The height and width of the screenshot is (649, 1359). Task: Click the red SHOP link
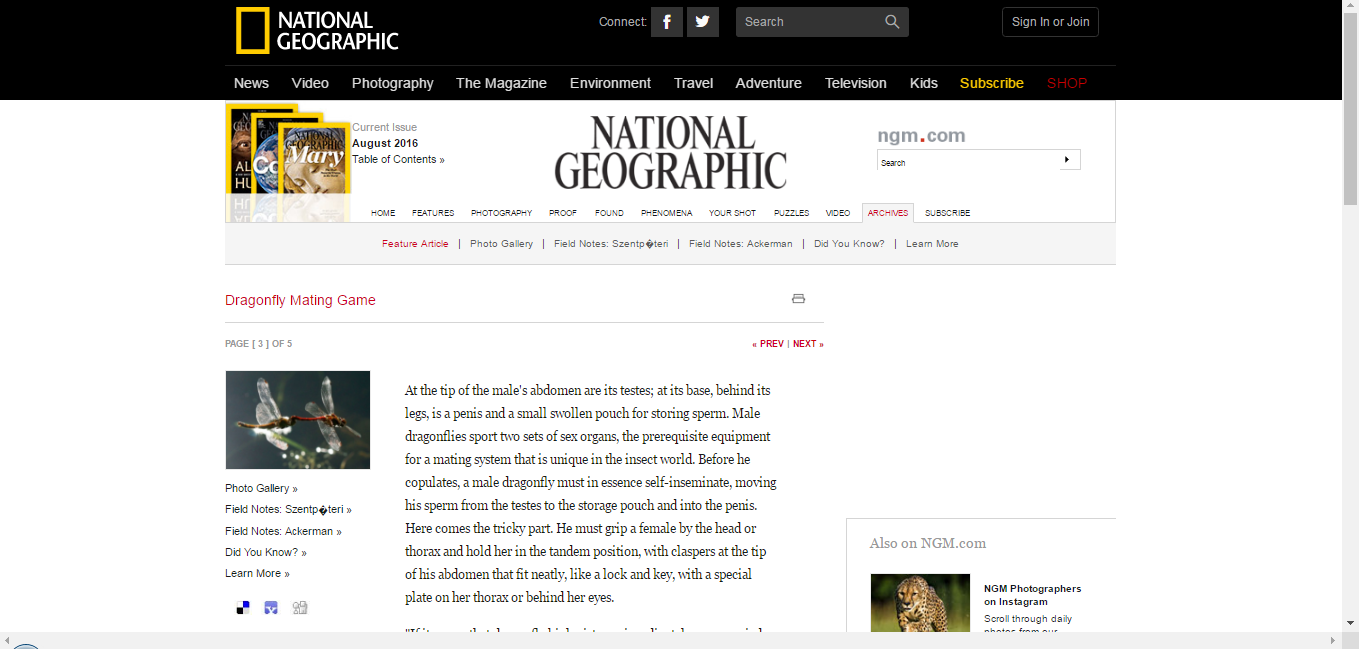[1066, 83]
